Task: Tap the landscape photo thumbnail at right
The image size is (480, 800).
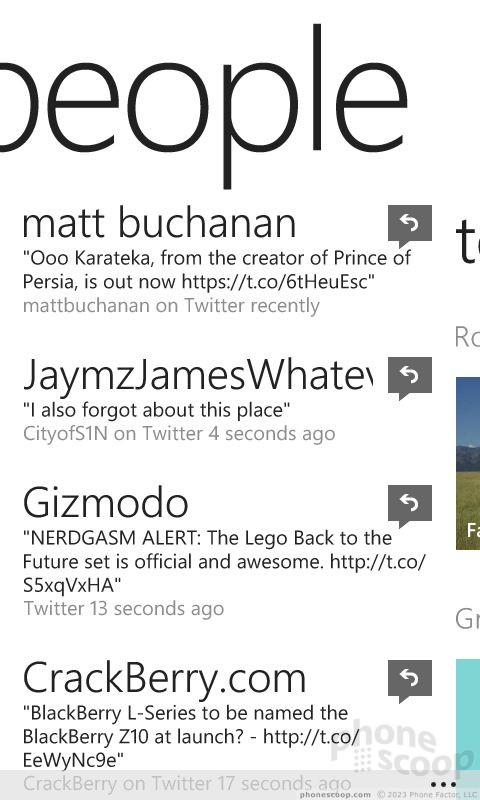Action: [x=468, y=463]
